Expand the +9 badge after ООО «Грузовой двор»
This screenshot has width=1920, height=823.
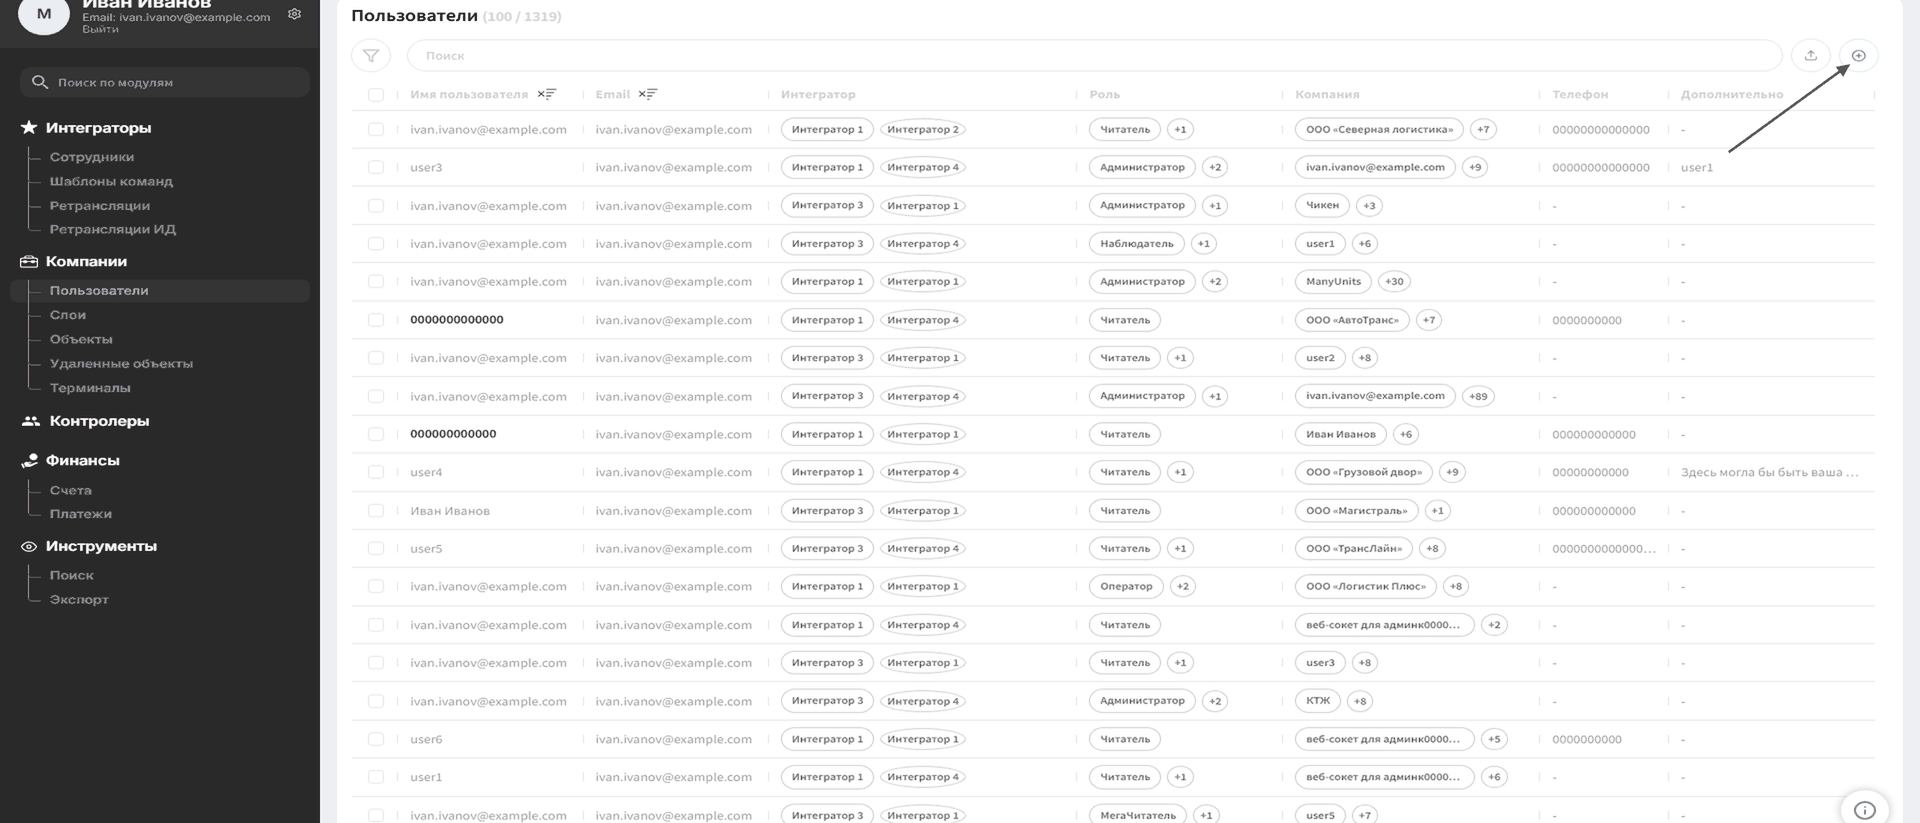click(x=1452, y=472)
